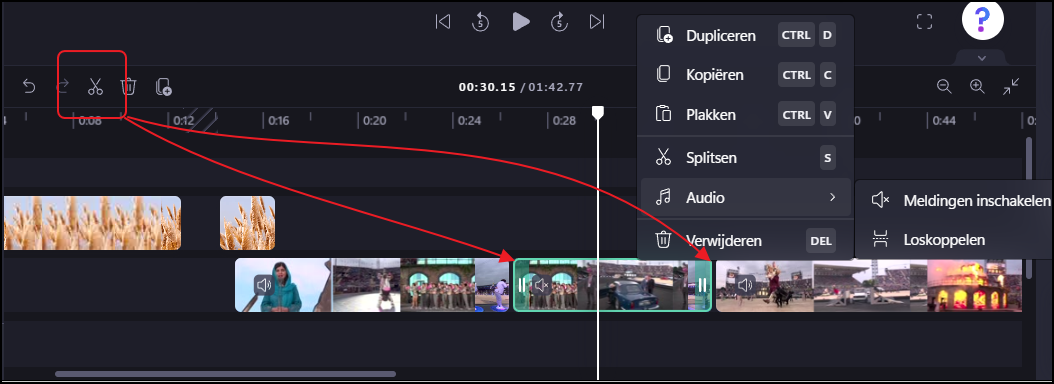Click the 0:24 mark on timeline ruler
1054x384 pixels.
click(x=470, y=121)
